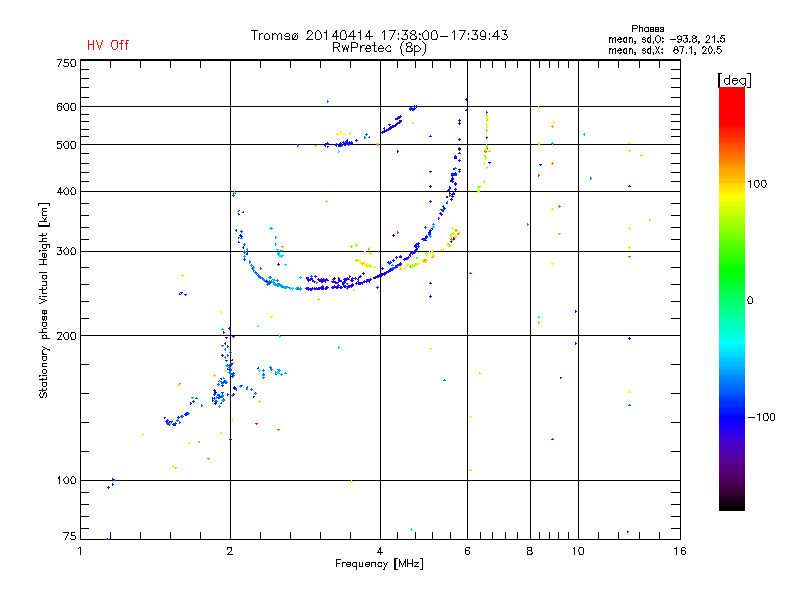The image size is (800, 600).
Task: Click the 'RwPretec (8p)' subtitle
Action: 379,48
